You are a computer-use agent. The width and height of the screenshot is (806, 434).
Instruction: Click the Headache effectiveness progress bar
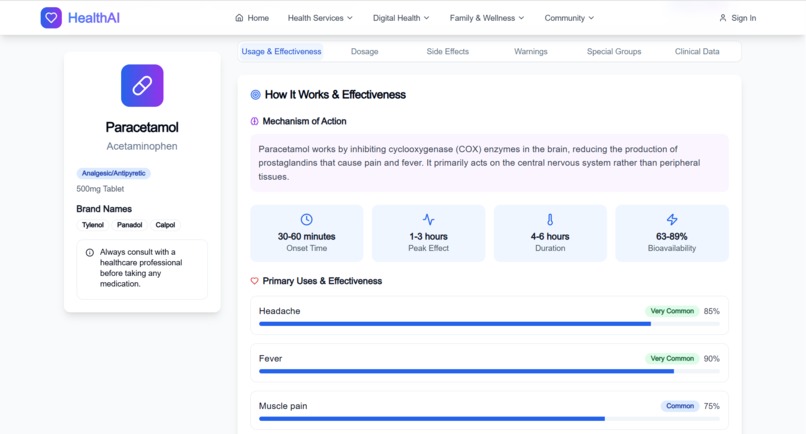[489, 324]
